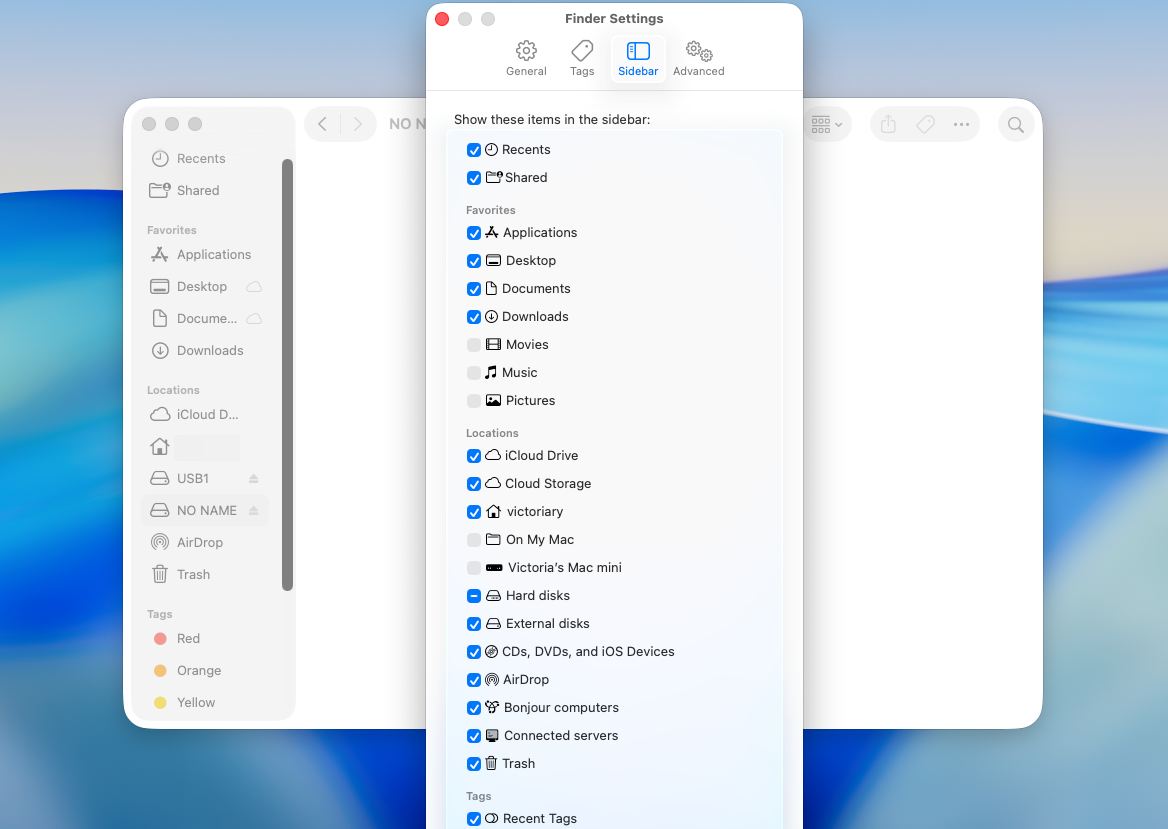Click the Trash can icon in Finder sidebar
The height and width of the screenshot is (829, 1168).
click(x=159, y=574)
